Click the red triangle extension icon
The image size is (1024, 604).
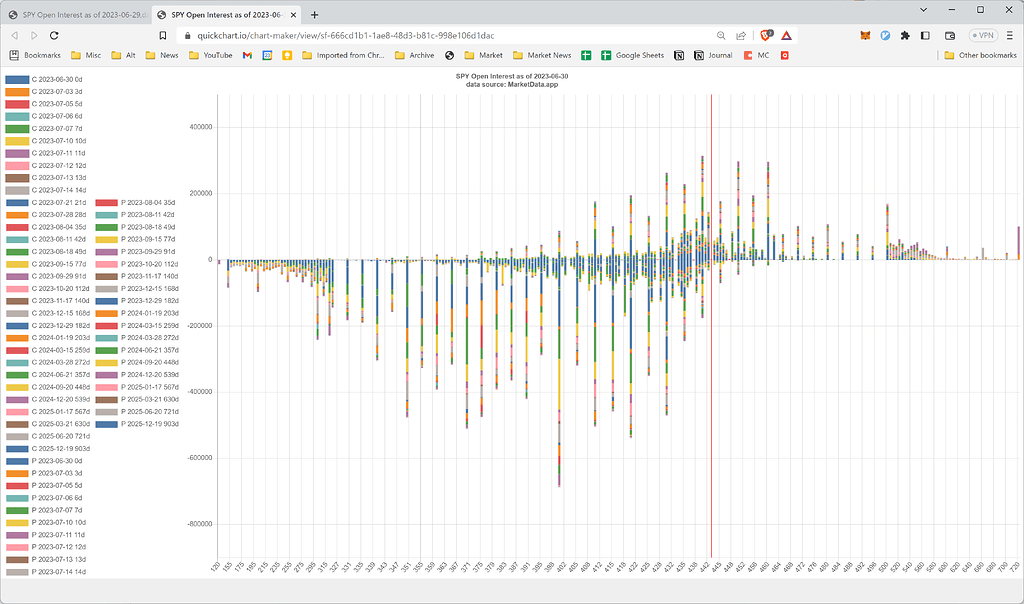click(786, 34)
